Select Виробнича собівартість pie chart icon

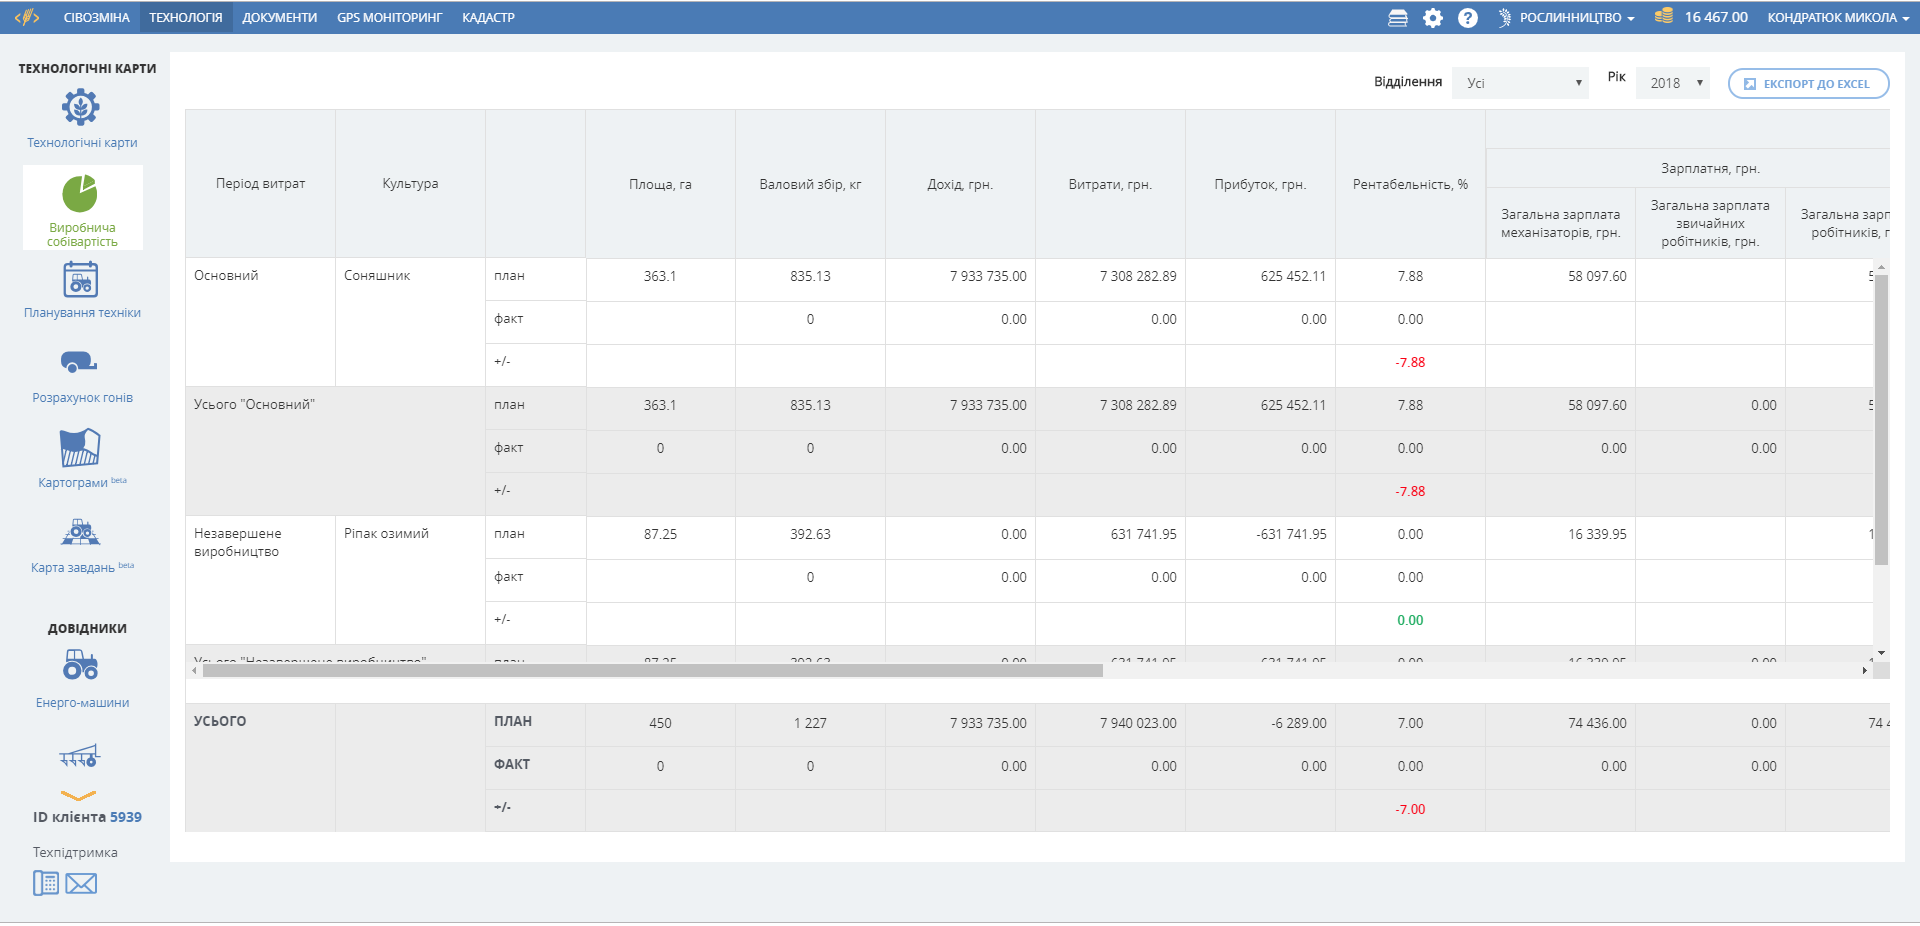[x=81, y=194]
